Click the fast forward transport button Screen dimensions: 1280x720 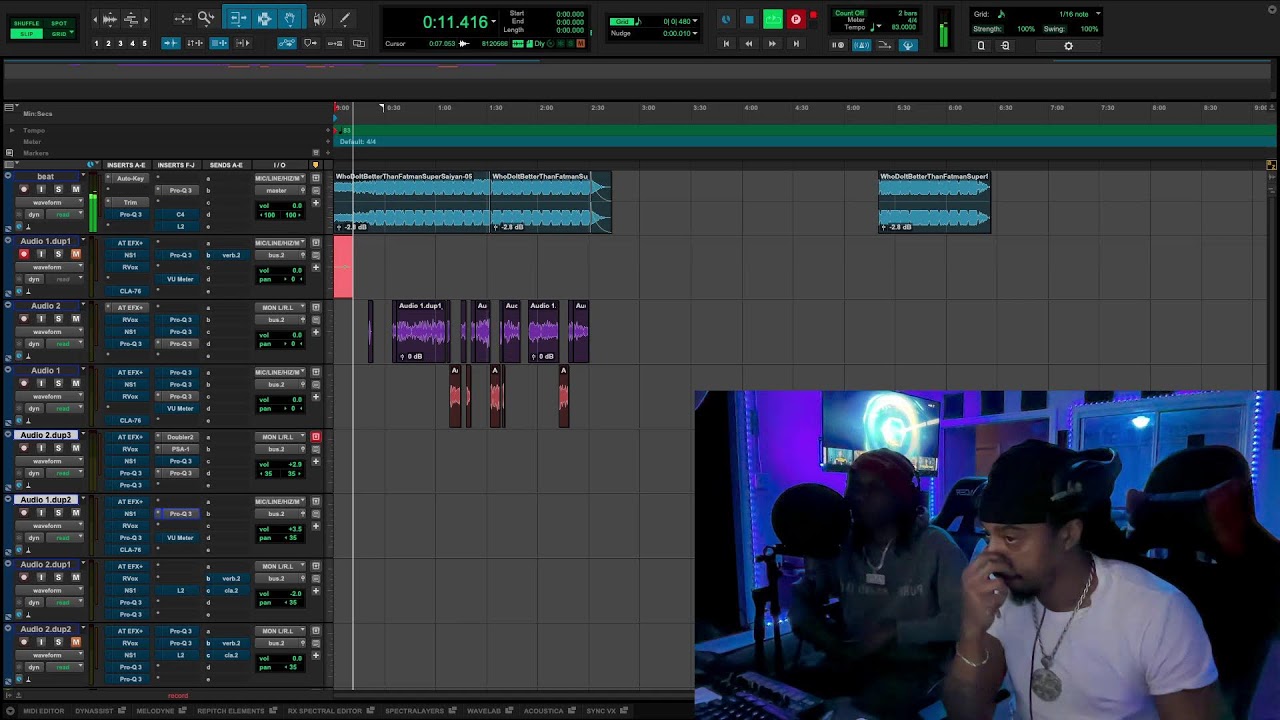pos(772,44)
